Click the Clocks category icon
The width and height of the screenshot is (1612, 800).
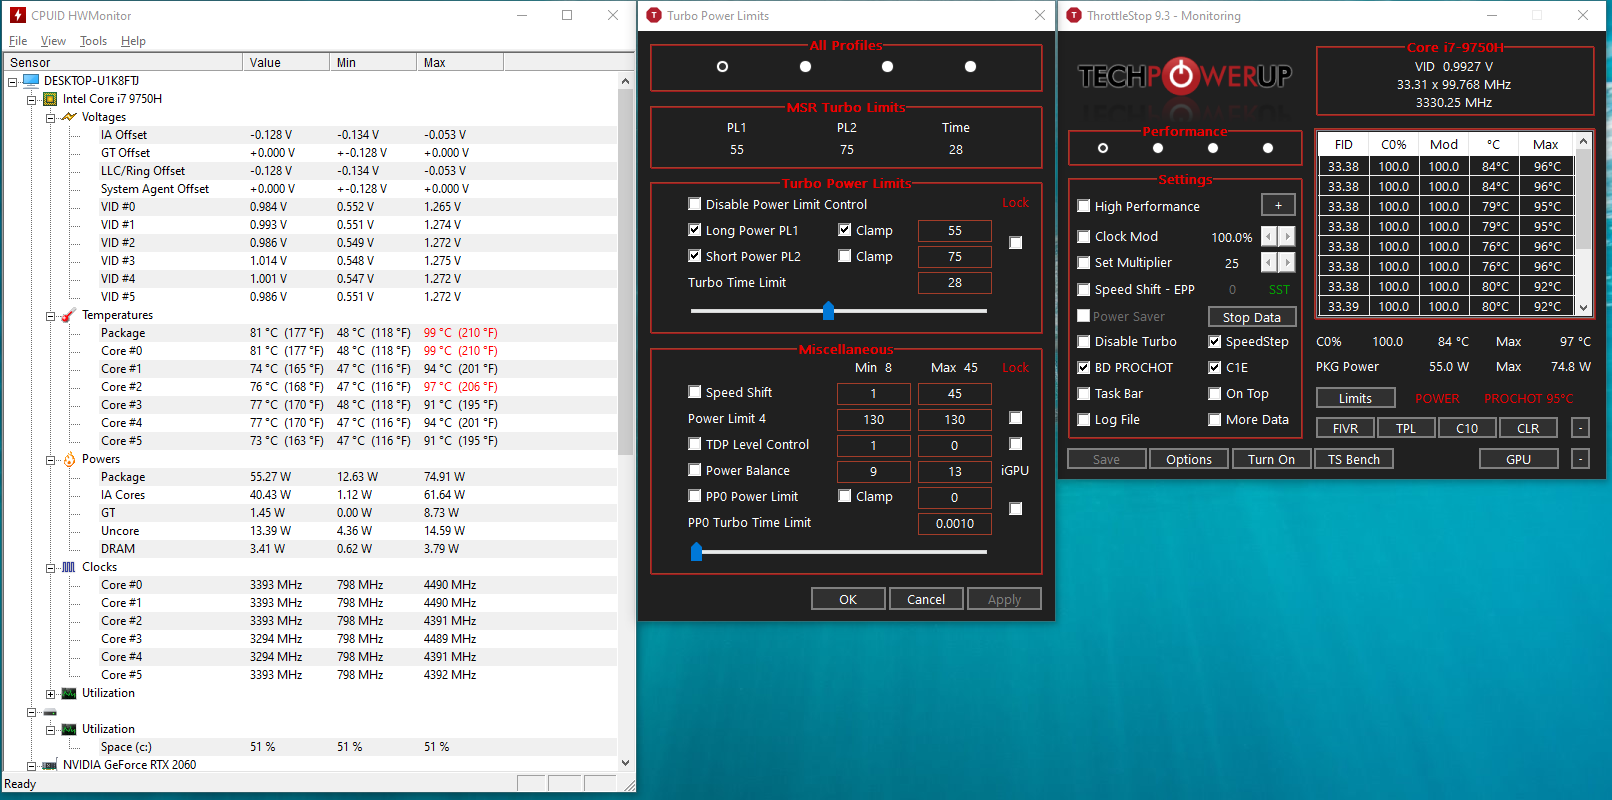69,567
